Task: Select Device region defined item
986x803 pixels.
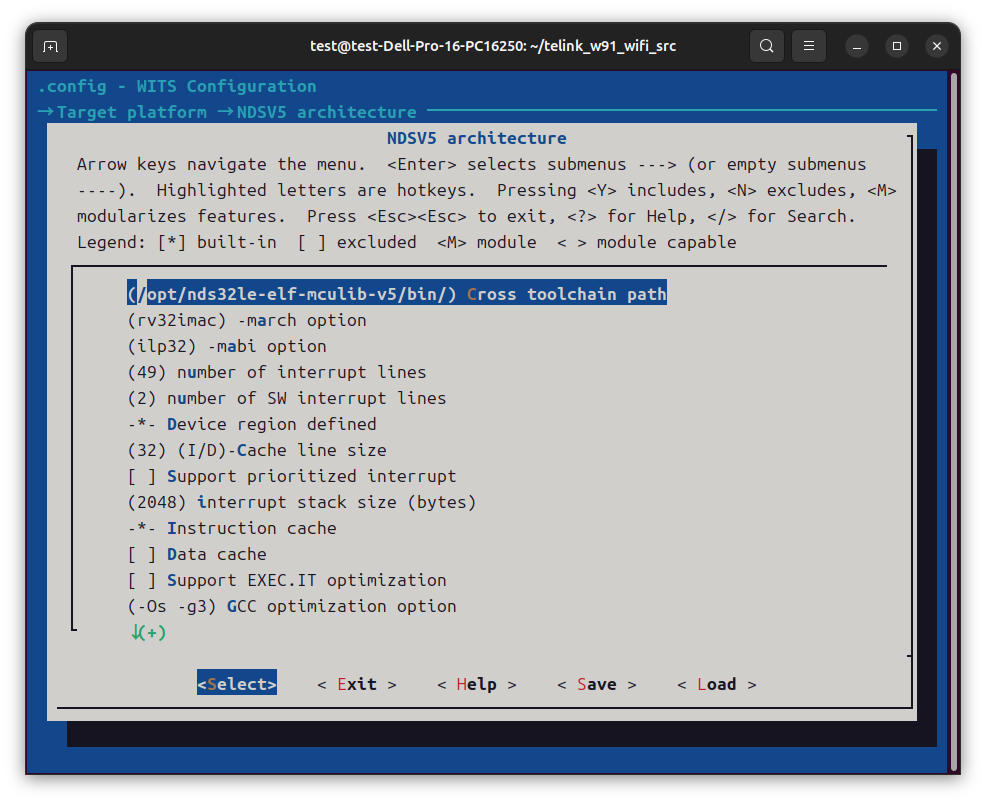Action: point(252,424)
